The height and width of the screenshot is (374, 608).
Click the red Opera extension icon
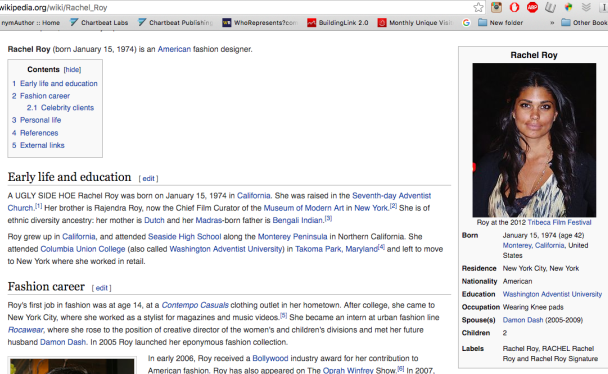coord(514,7)
